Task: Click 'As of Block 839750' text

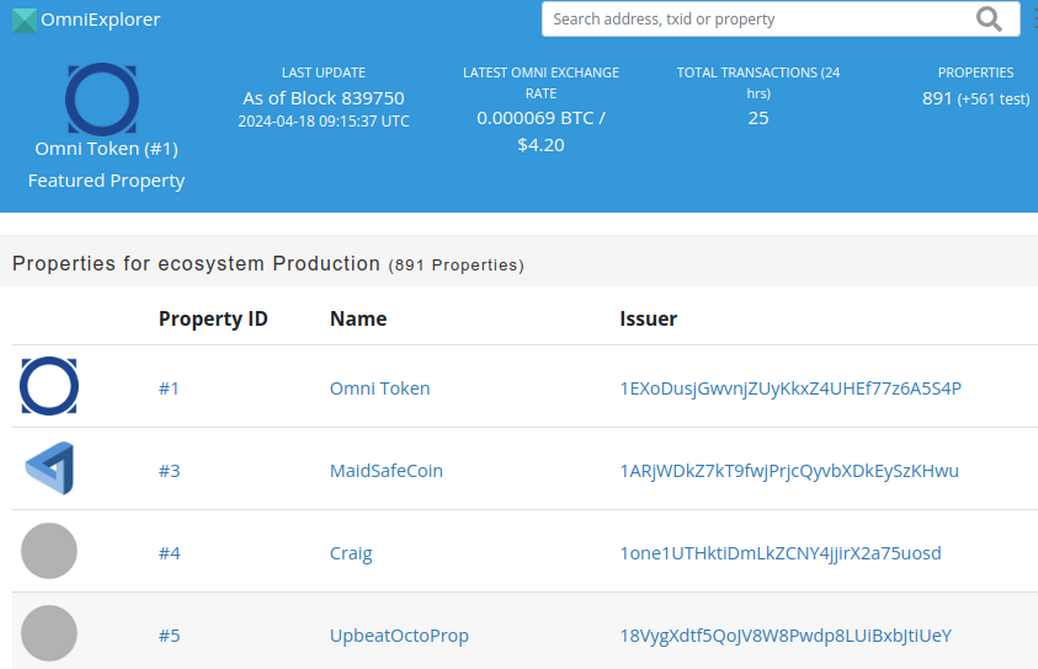Action: 324,98
